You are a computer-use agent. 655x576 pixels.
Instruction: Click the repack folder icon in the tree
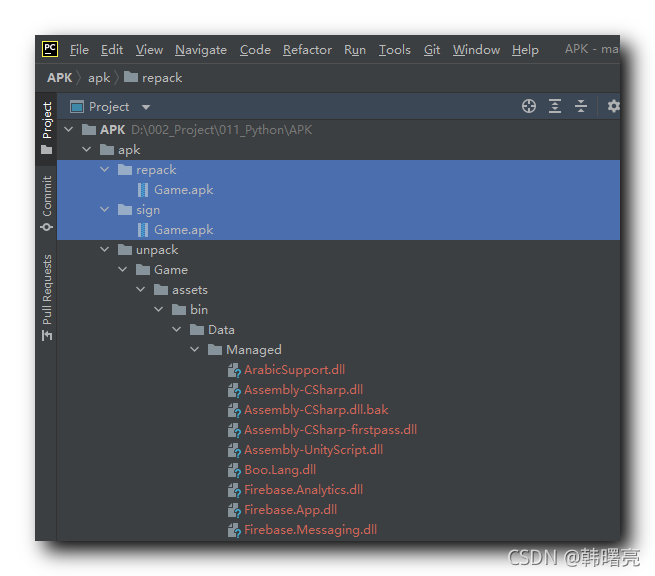coord(125,170)
